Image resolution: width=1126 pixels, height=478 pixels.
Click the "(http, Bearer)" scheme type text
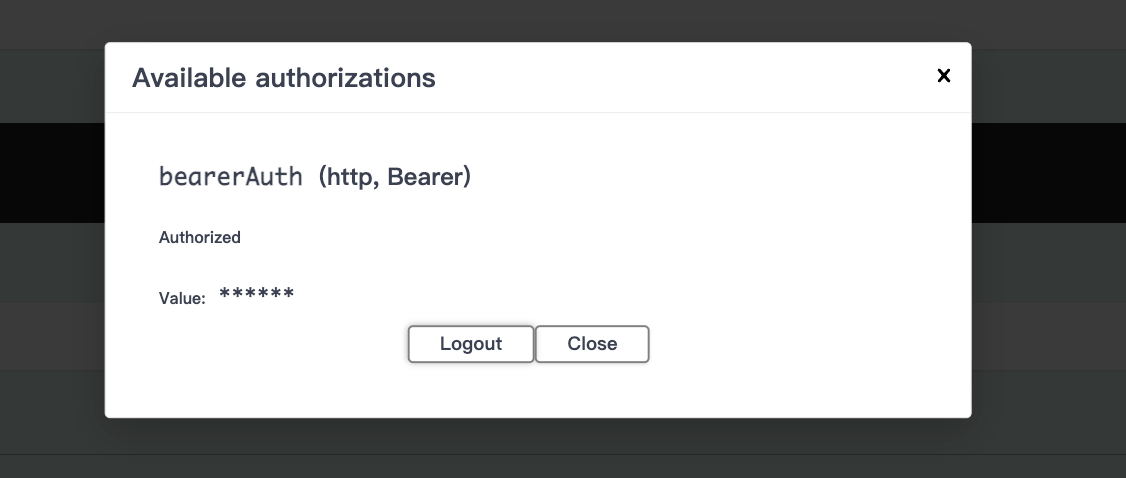point(395,177)
